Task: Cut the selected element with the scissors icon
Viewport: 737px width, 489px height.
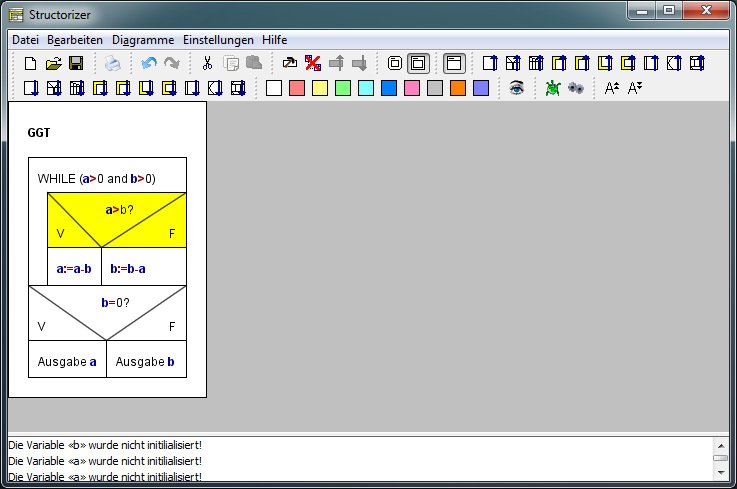Action: 207,63
